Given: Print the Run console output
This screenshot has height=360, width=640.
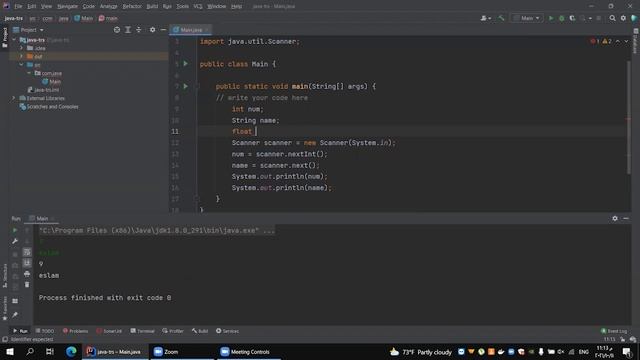Looking at the screenshot, I should (x=27, y=274).
